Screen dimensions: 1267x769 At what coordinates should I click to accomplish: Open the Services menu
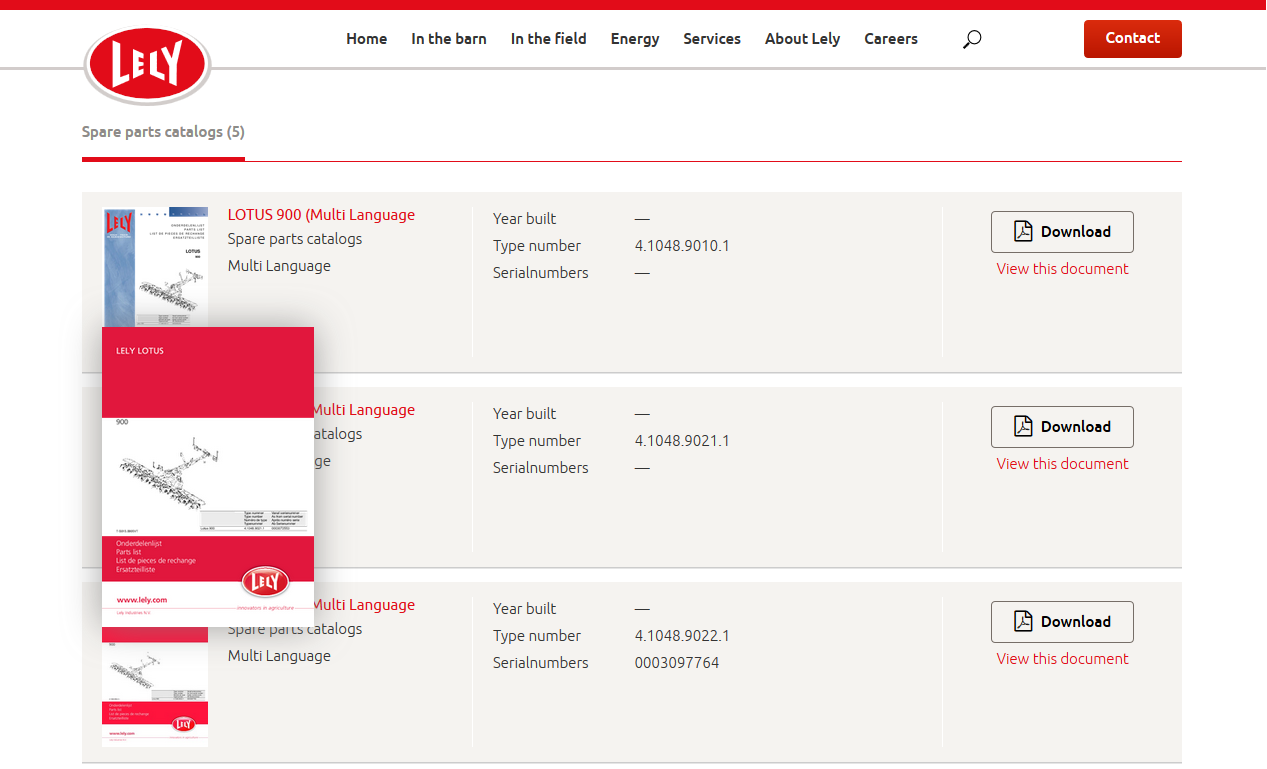pyautogui.click(x=712, y=39)
